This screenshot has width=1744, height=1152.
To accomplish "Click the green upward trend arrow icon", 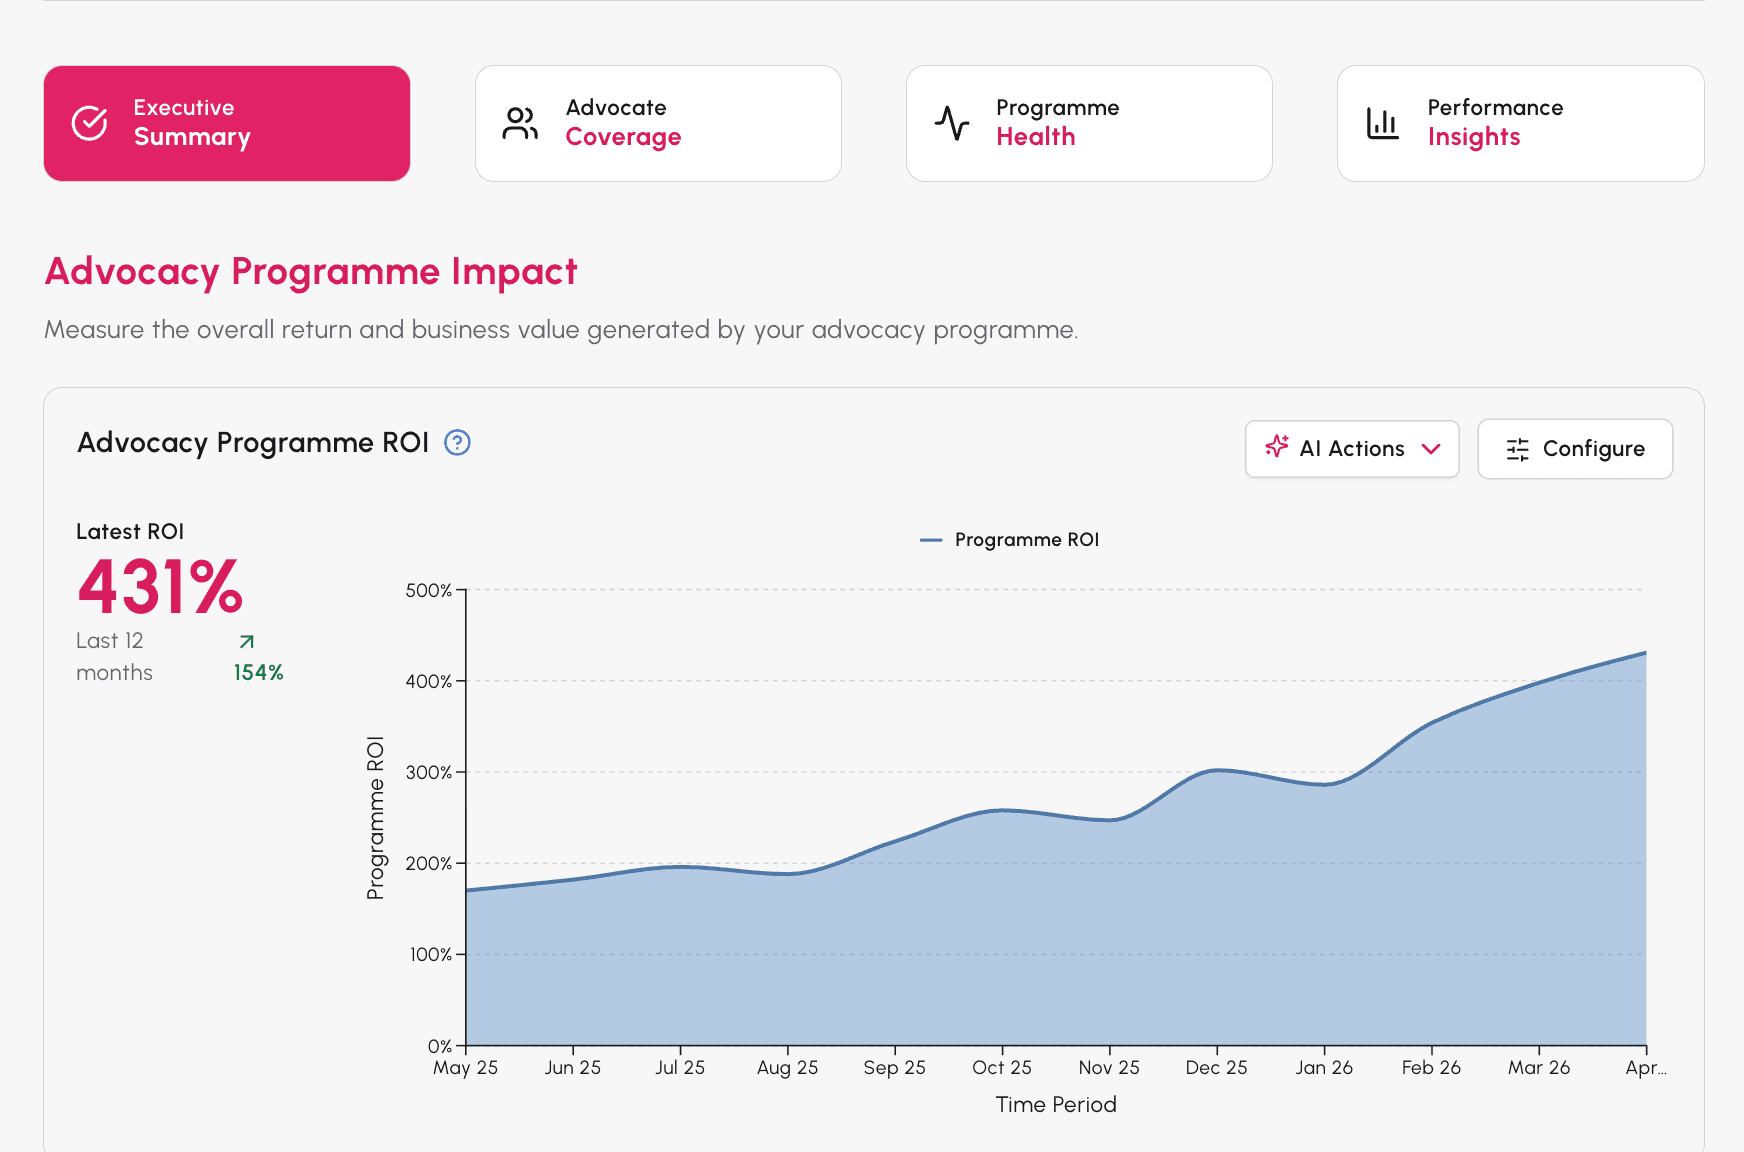I will tap(247, 641).
